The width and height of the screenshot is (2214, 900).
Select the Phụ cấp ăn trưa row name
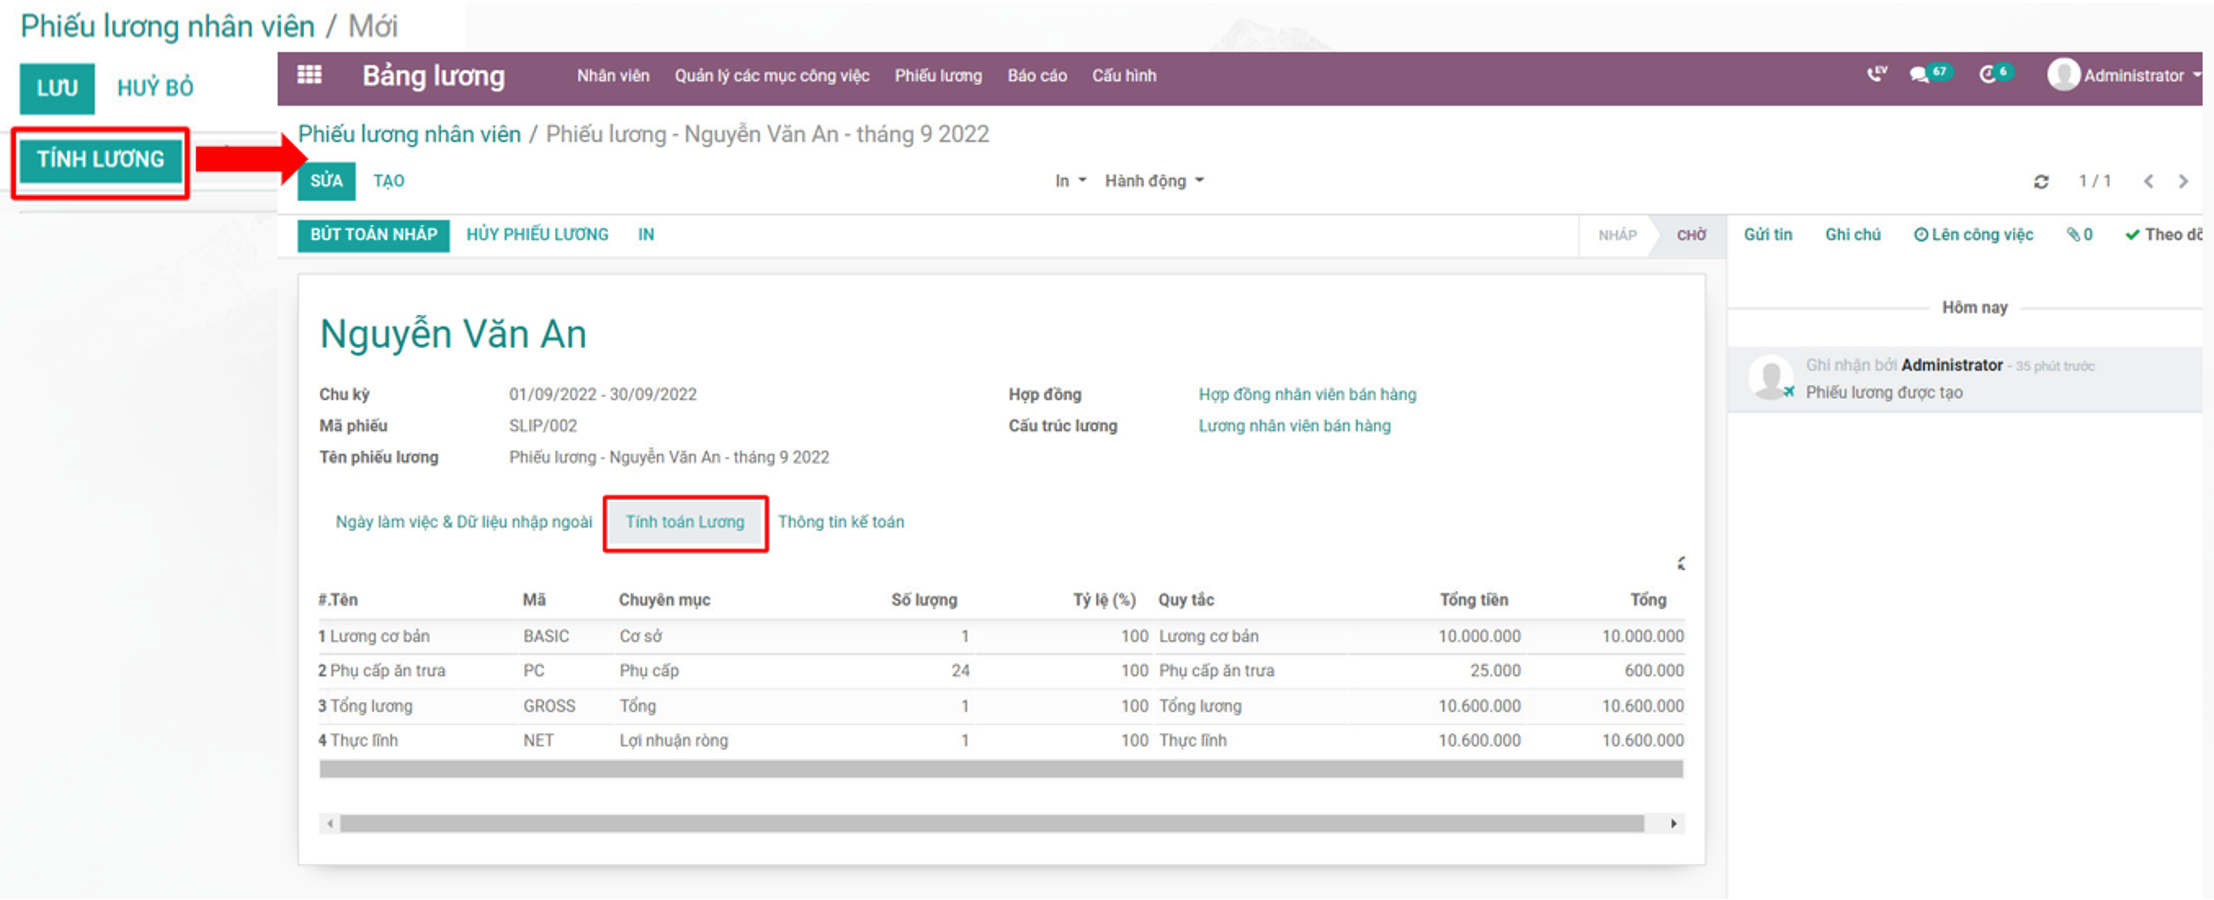(x=388, y=671)
